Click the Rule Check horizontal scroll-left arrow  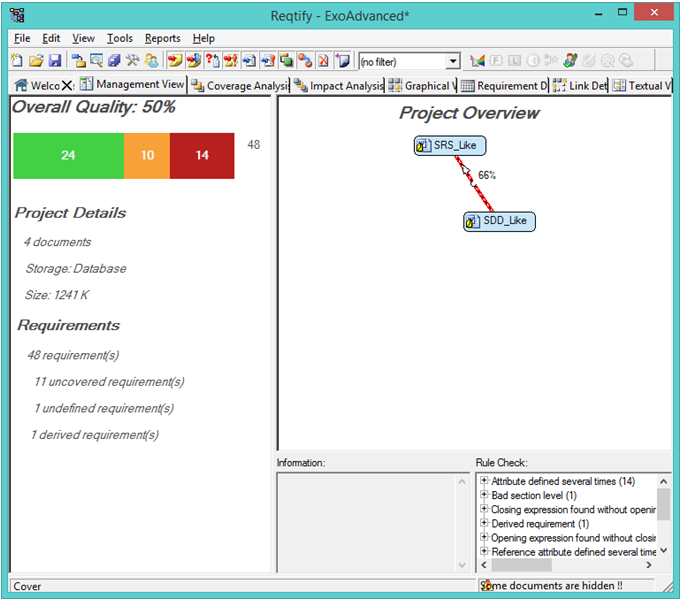(x=484, y=565)
